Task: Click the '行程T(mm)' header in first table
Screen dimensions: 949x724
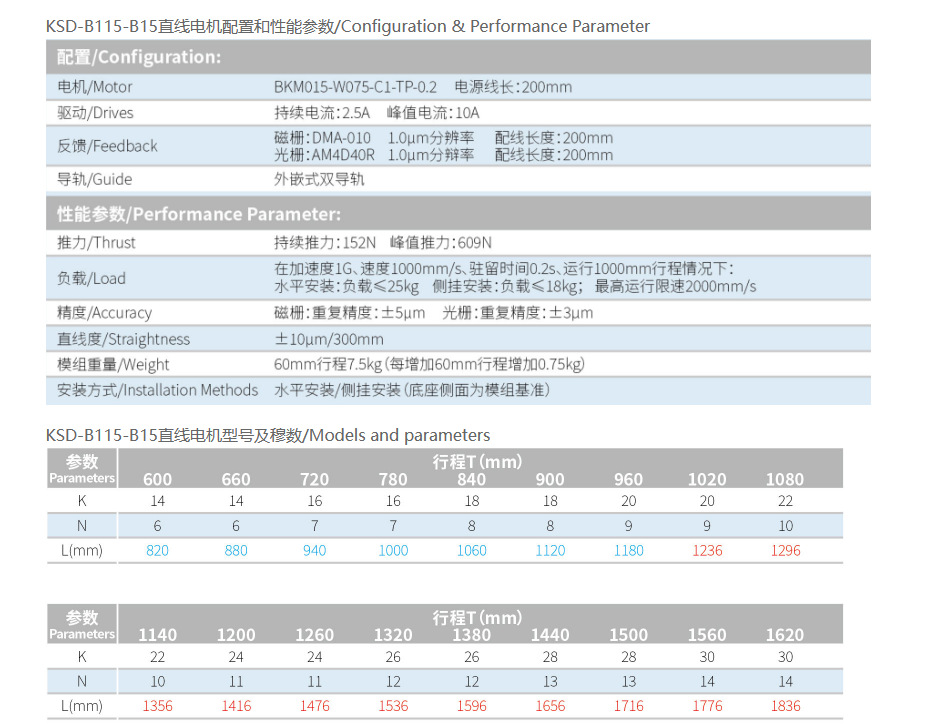Action: coord(478,462)
